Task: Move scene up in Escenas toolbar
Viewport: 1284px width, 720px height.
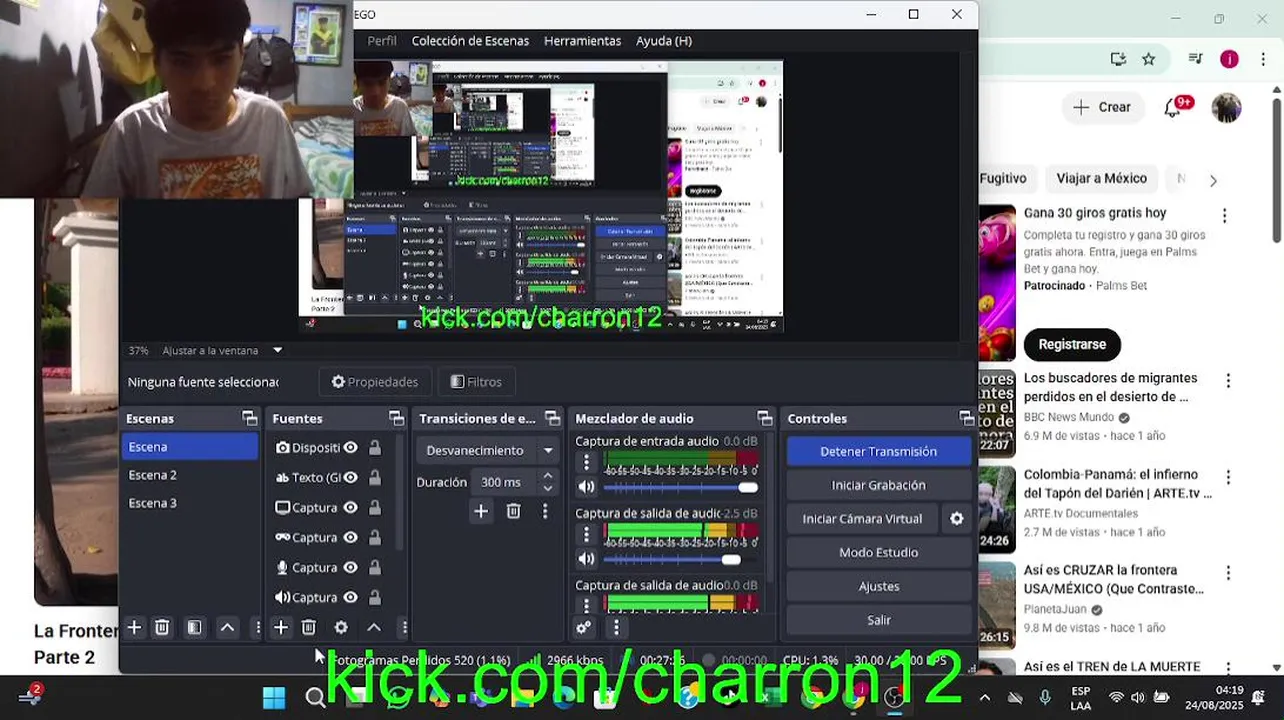Action: tap(227, 628)
